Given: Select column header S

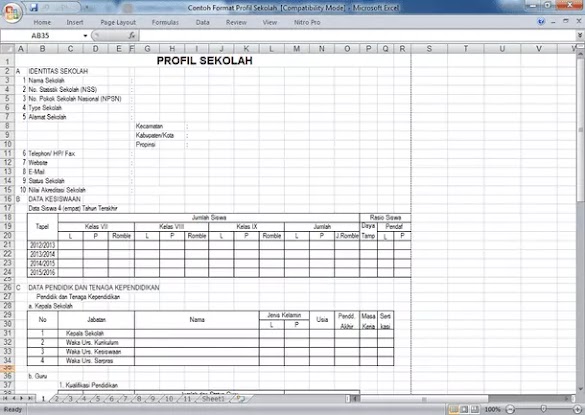Looking at the screenshot, I should click(x=429, y=49).
